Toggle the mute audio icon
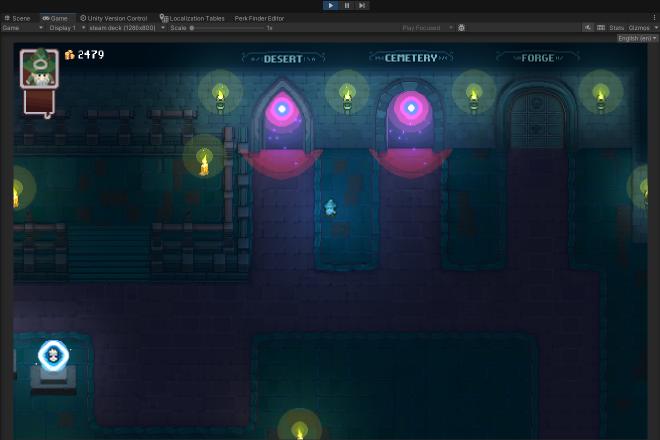660x440 pixels. coord(587,28)
